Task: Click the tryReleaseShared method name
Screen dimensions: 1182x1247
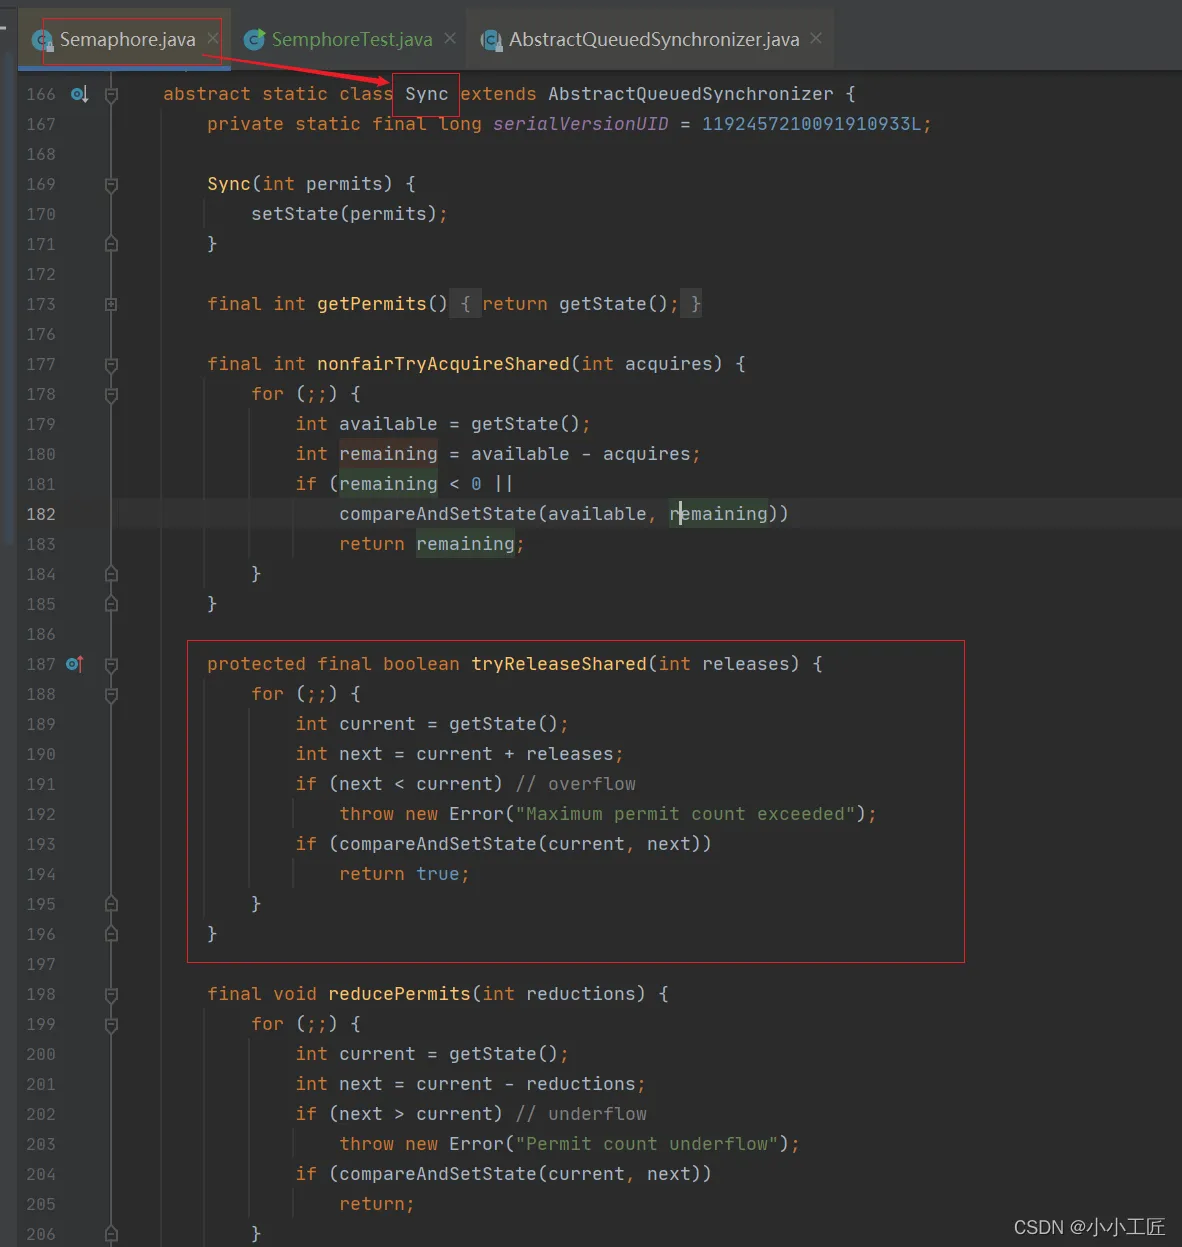Action: pyautogui.click(x=559, y=664)
